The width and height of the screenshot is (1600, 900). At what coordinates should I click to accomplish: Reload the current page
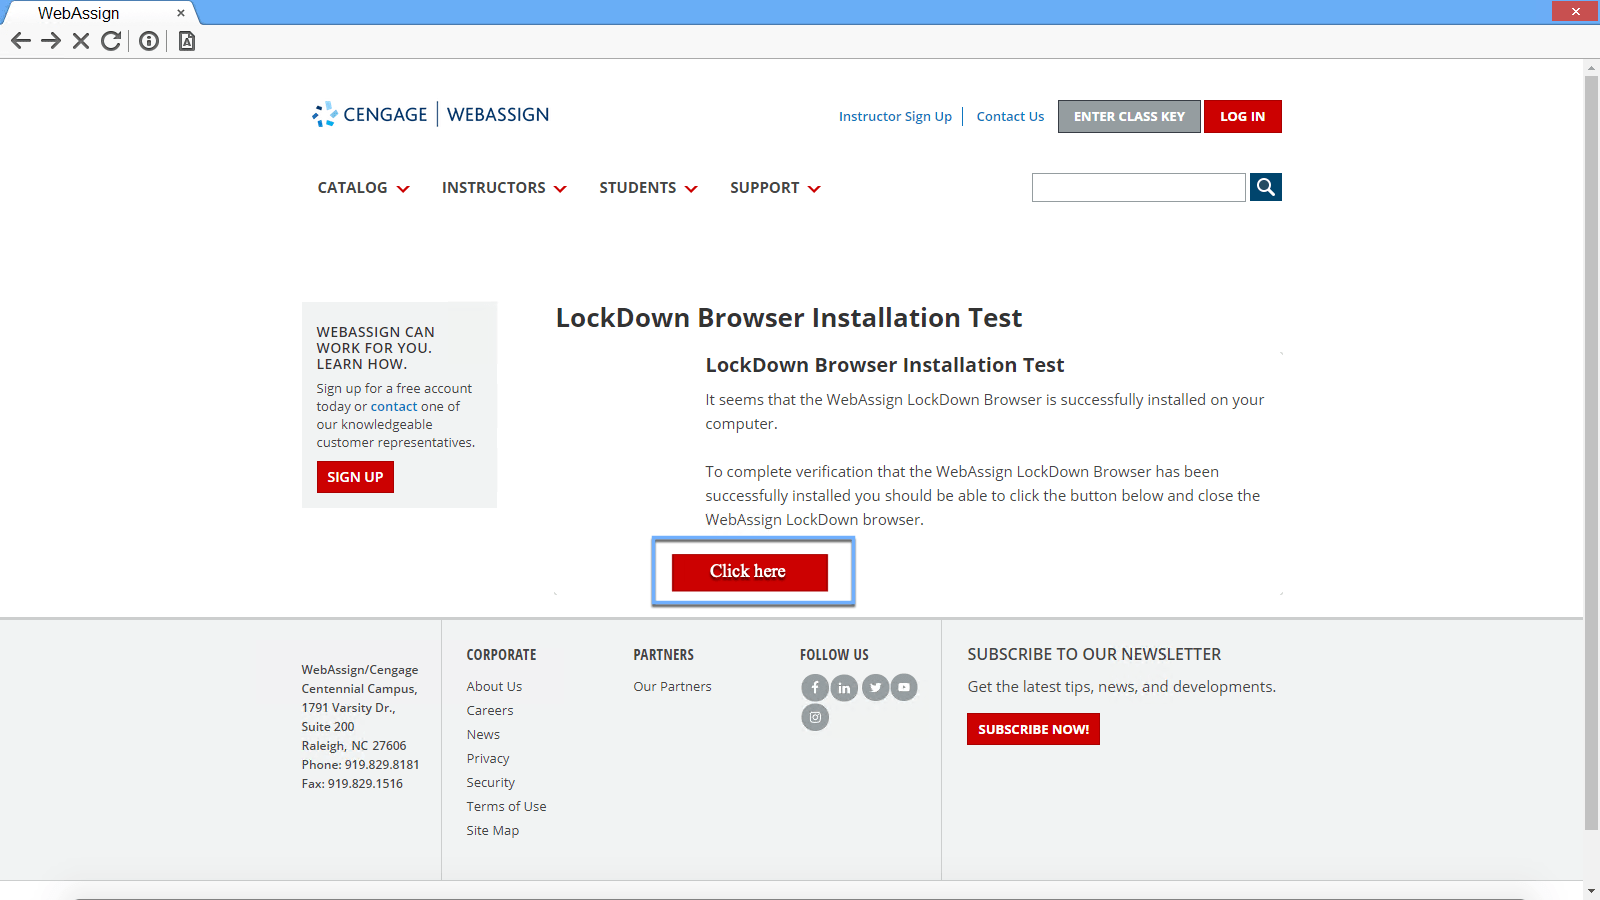click(x=110, y=41)
